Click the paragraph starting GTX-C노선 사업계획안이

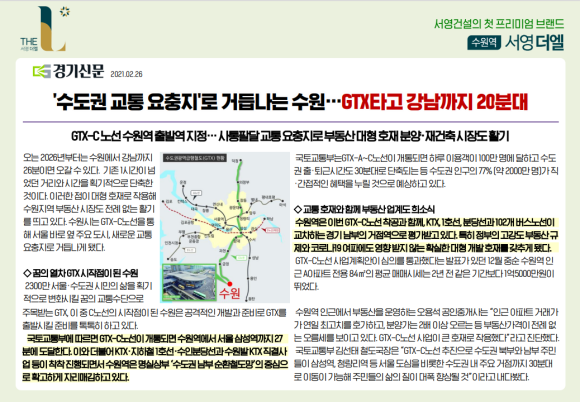click(x=425, y=274)
